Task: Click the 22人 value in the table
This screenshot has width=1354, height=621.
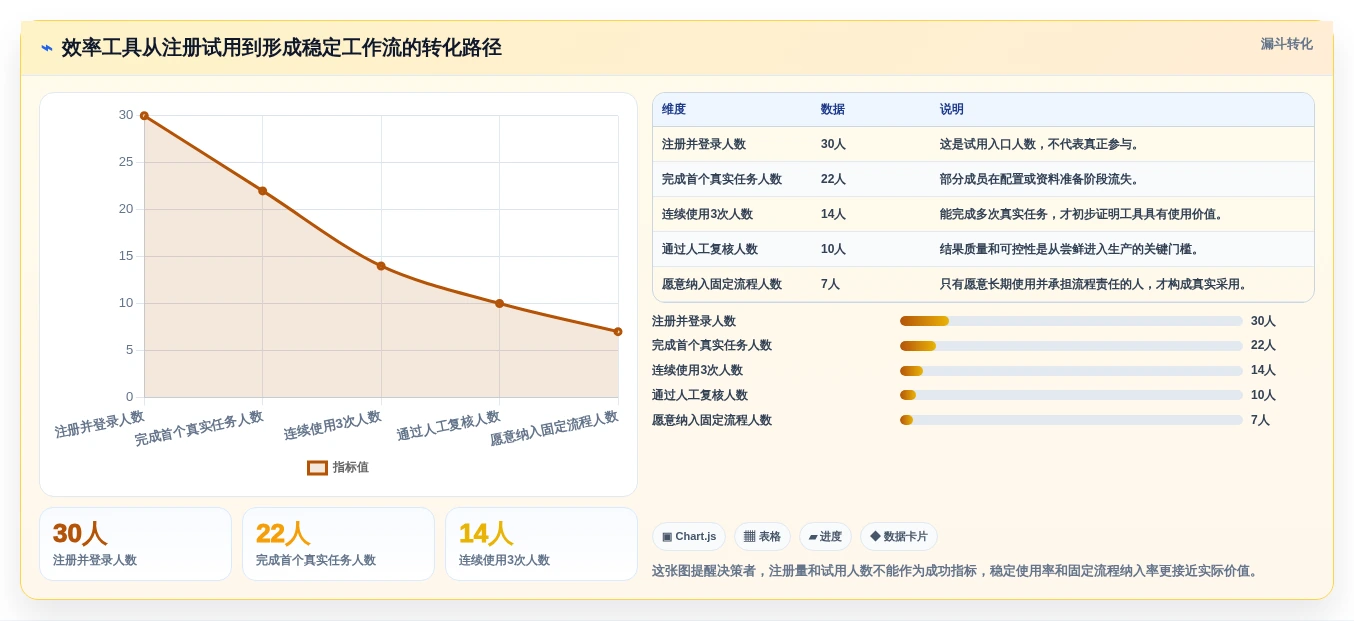Action: (833, 179)
